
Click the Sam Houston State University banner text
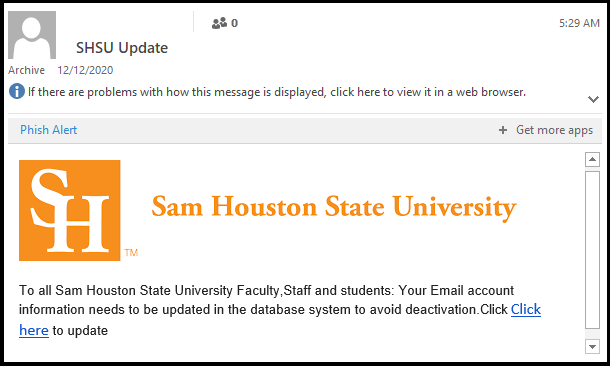(x=334, y=207)
